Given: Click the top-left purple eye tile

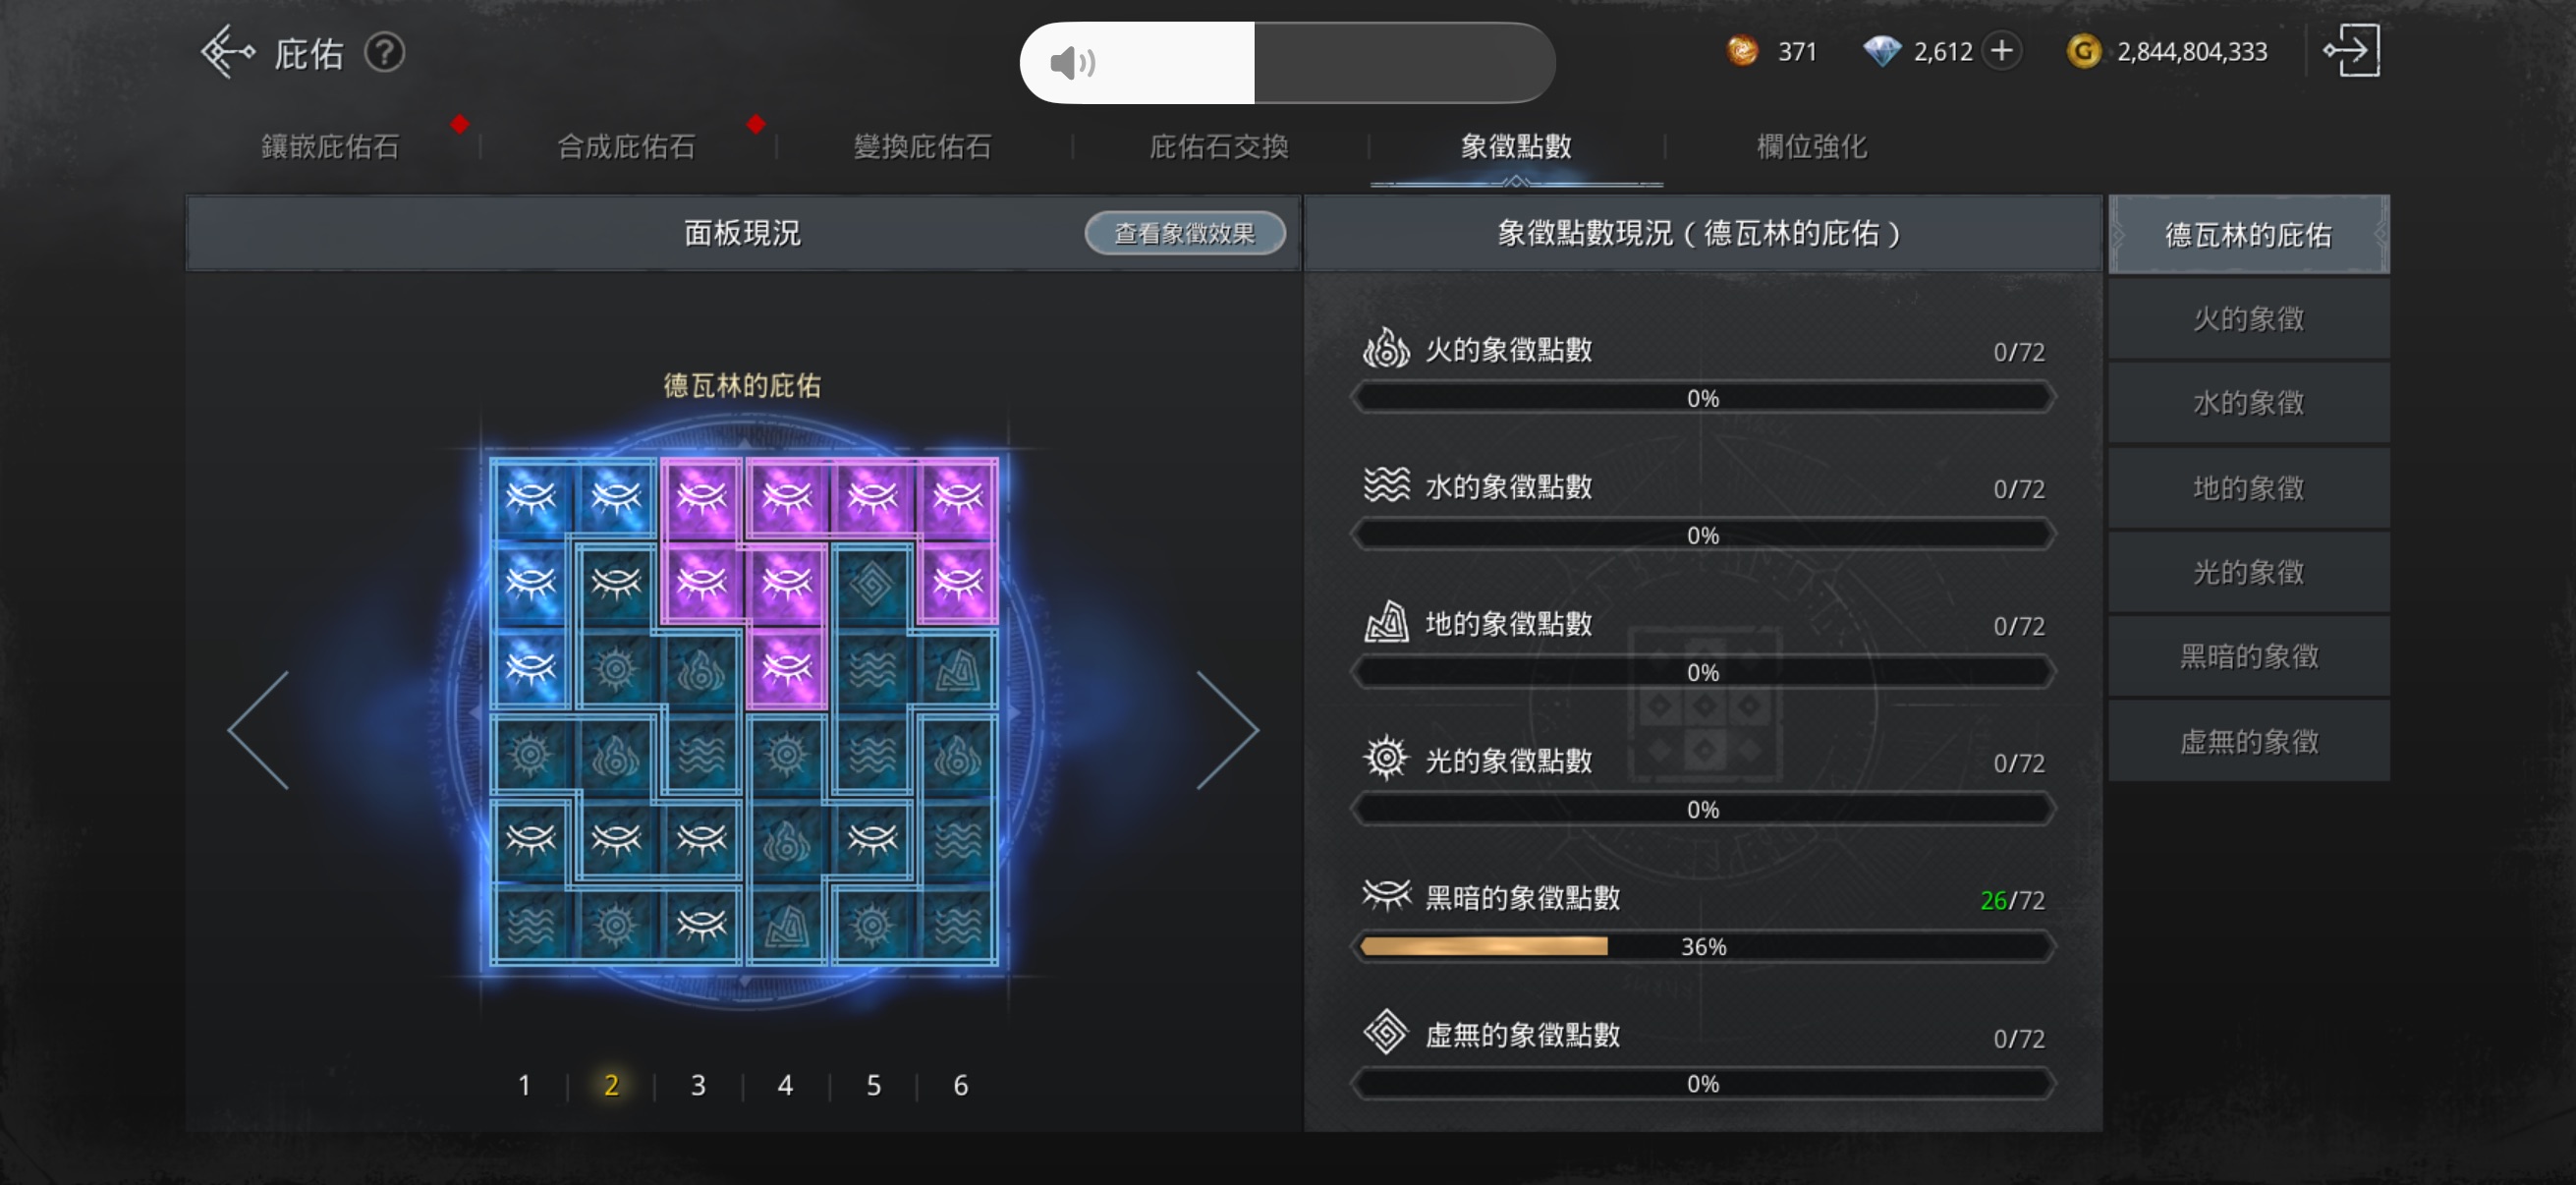Looking at the screenshot, I should 701,497.
